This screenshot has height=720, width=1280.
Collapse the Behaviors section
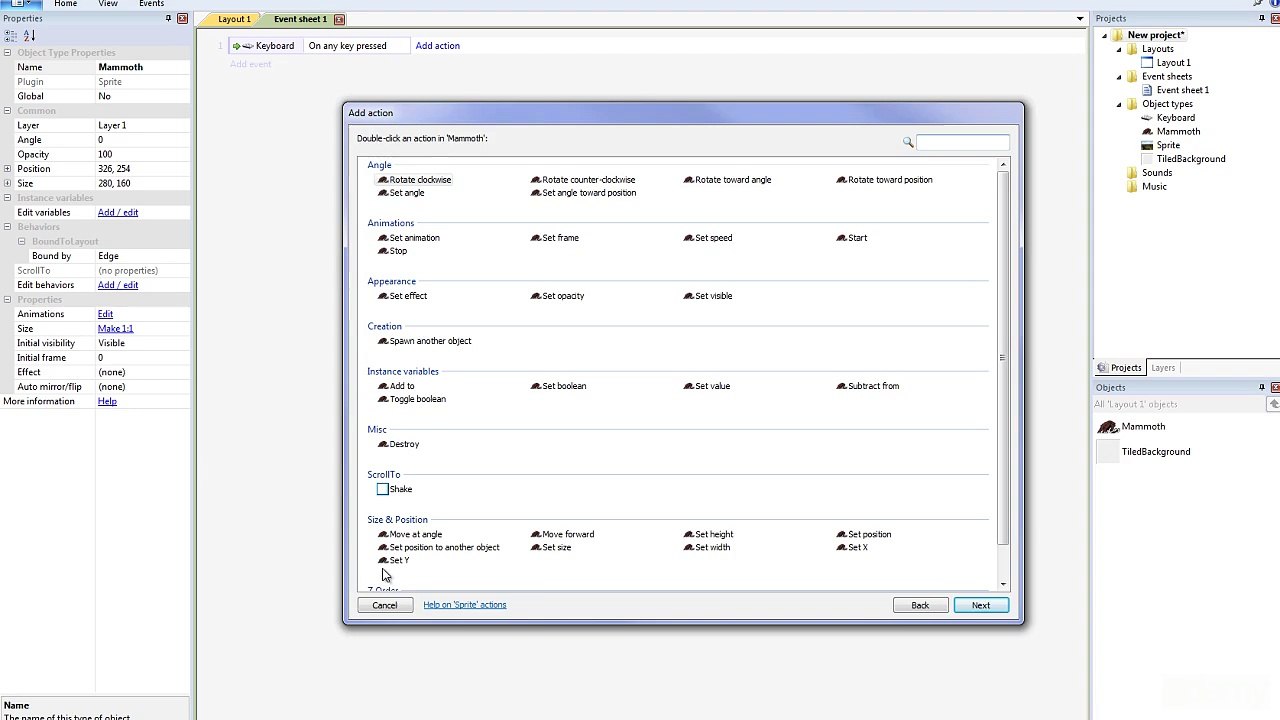point(7,227)
